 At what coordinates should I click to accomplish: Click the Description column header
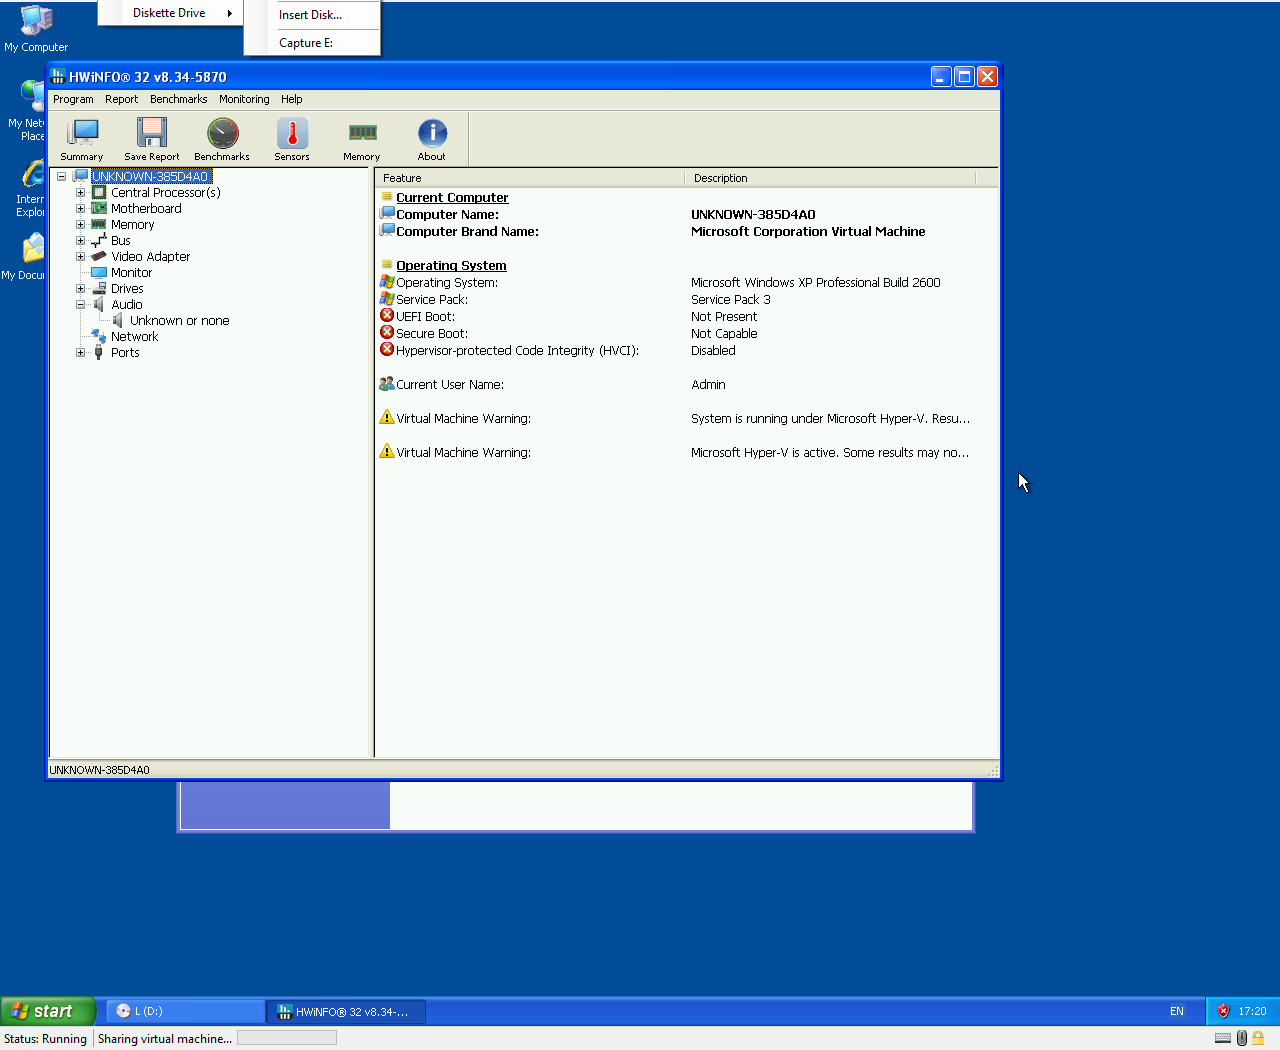830,178
